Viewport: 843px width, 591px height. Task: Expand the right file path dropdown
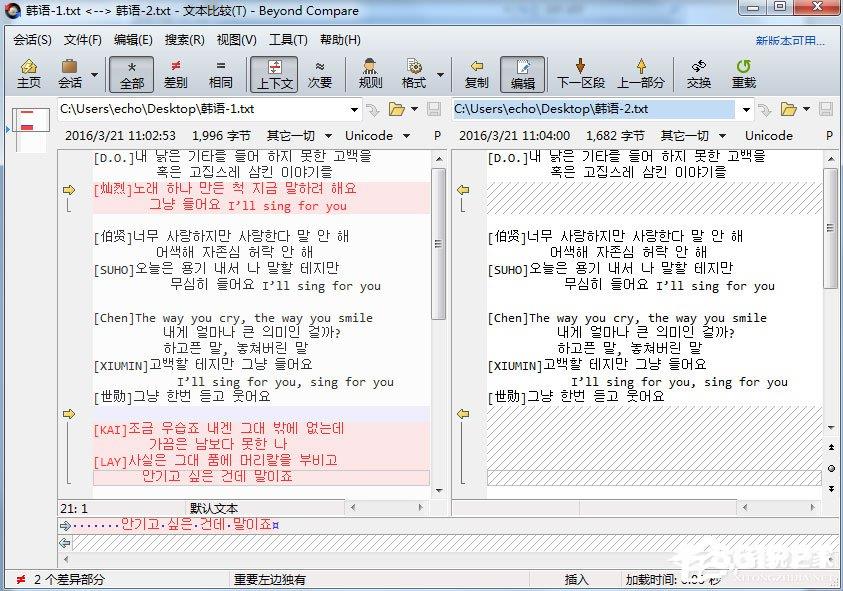click(746, 110)
